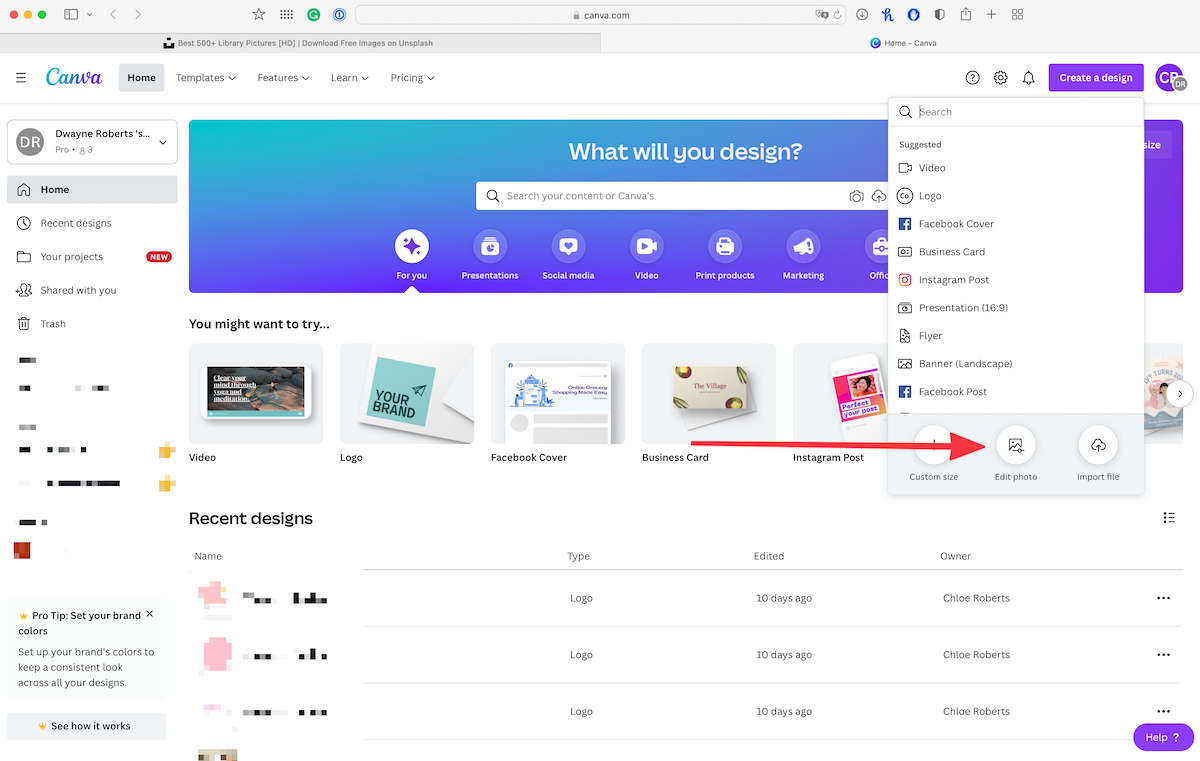Open more options for first Logo row
Viewport: 1200px width, 761px height.
(x=1163, y=598)
